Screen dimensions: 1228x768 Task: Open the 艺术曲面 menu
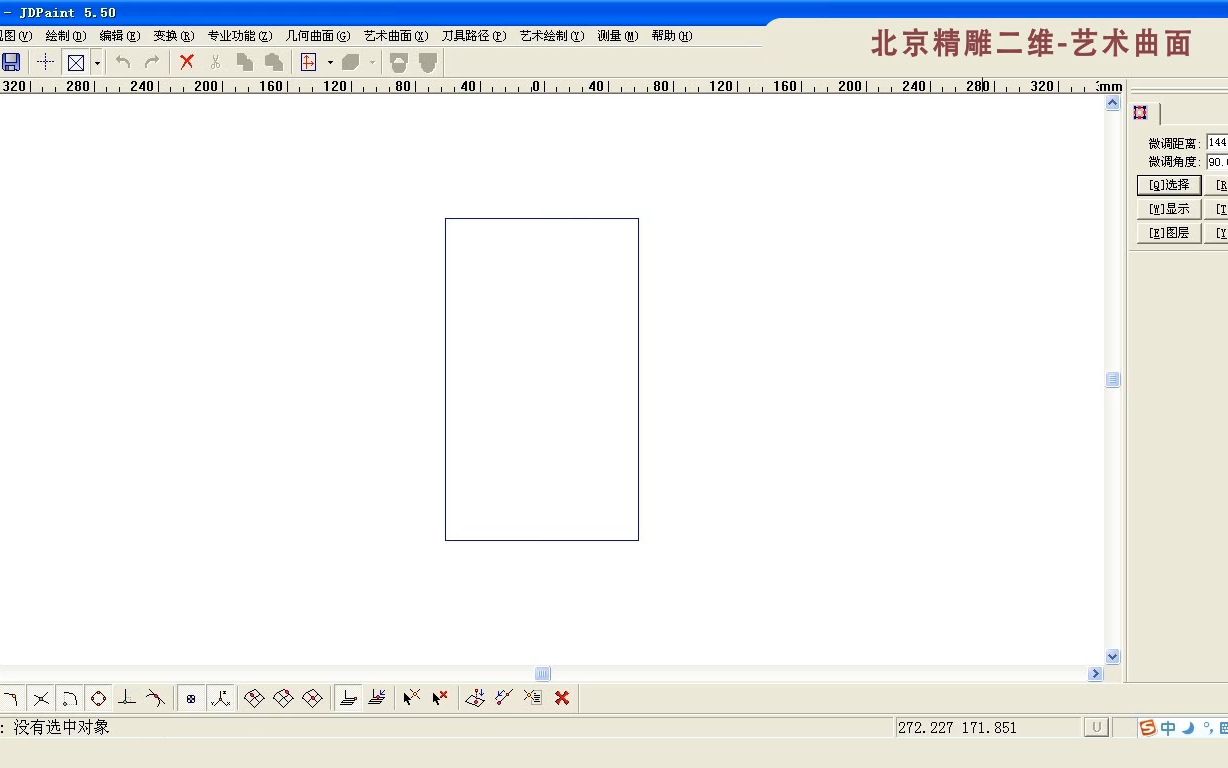click(x=394, y=35)
